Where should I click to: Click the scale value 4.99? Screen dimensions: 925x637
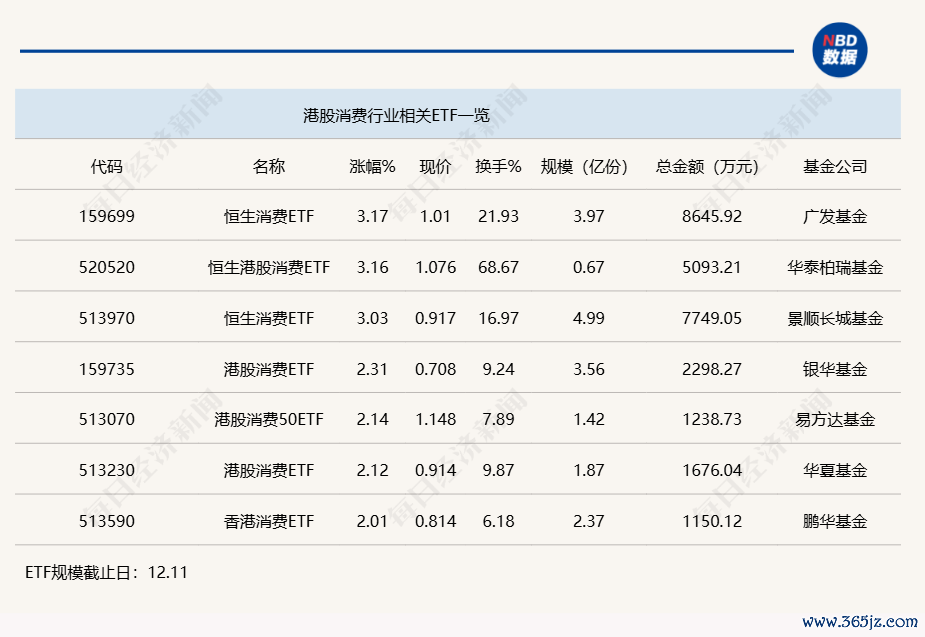[589, 318]
